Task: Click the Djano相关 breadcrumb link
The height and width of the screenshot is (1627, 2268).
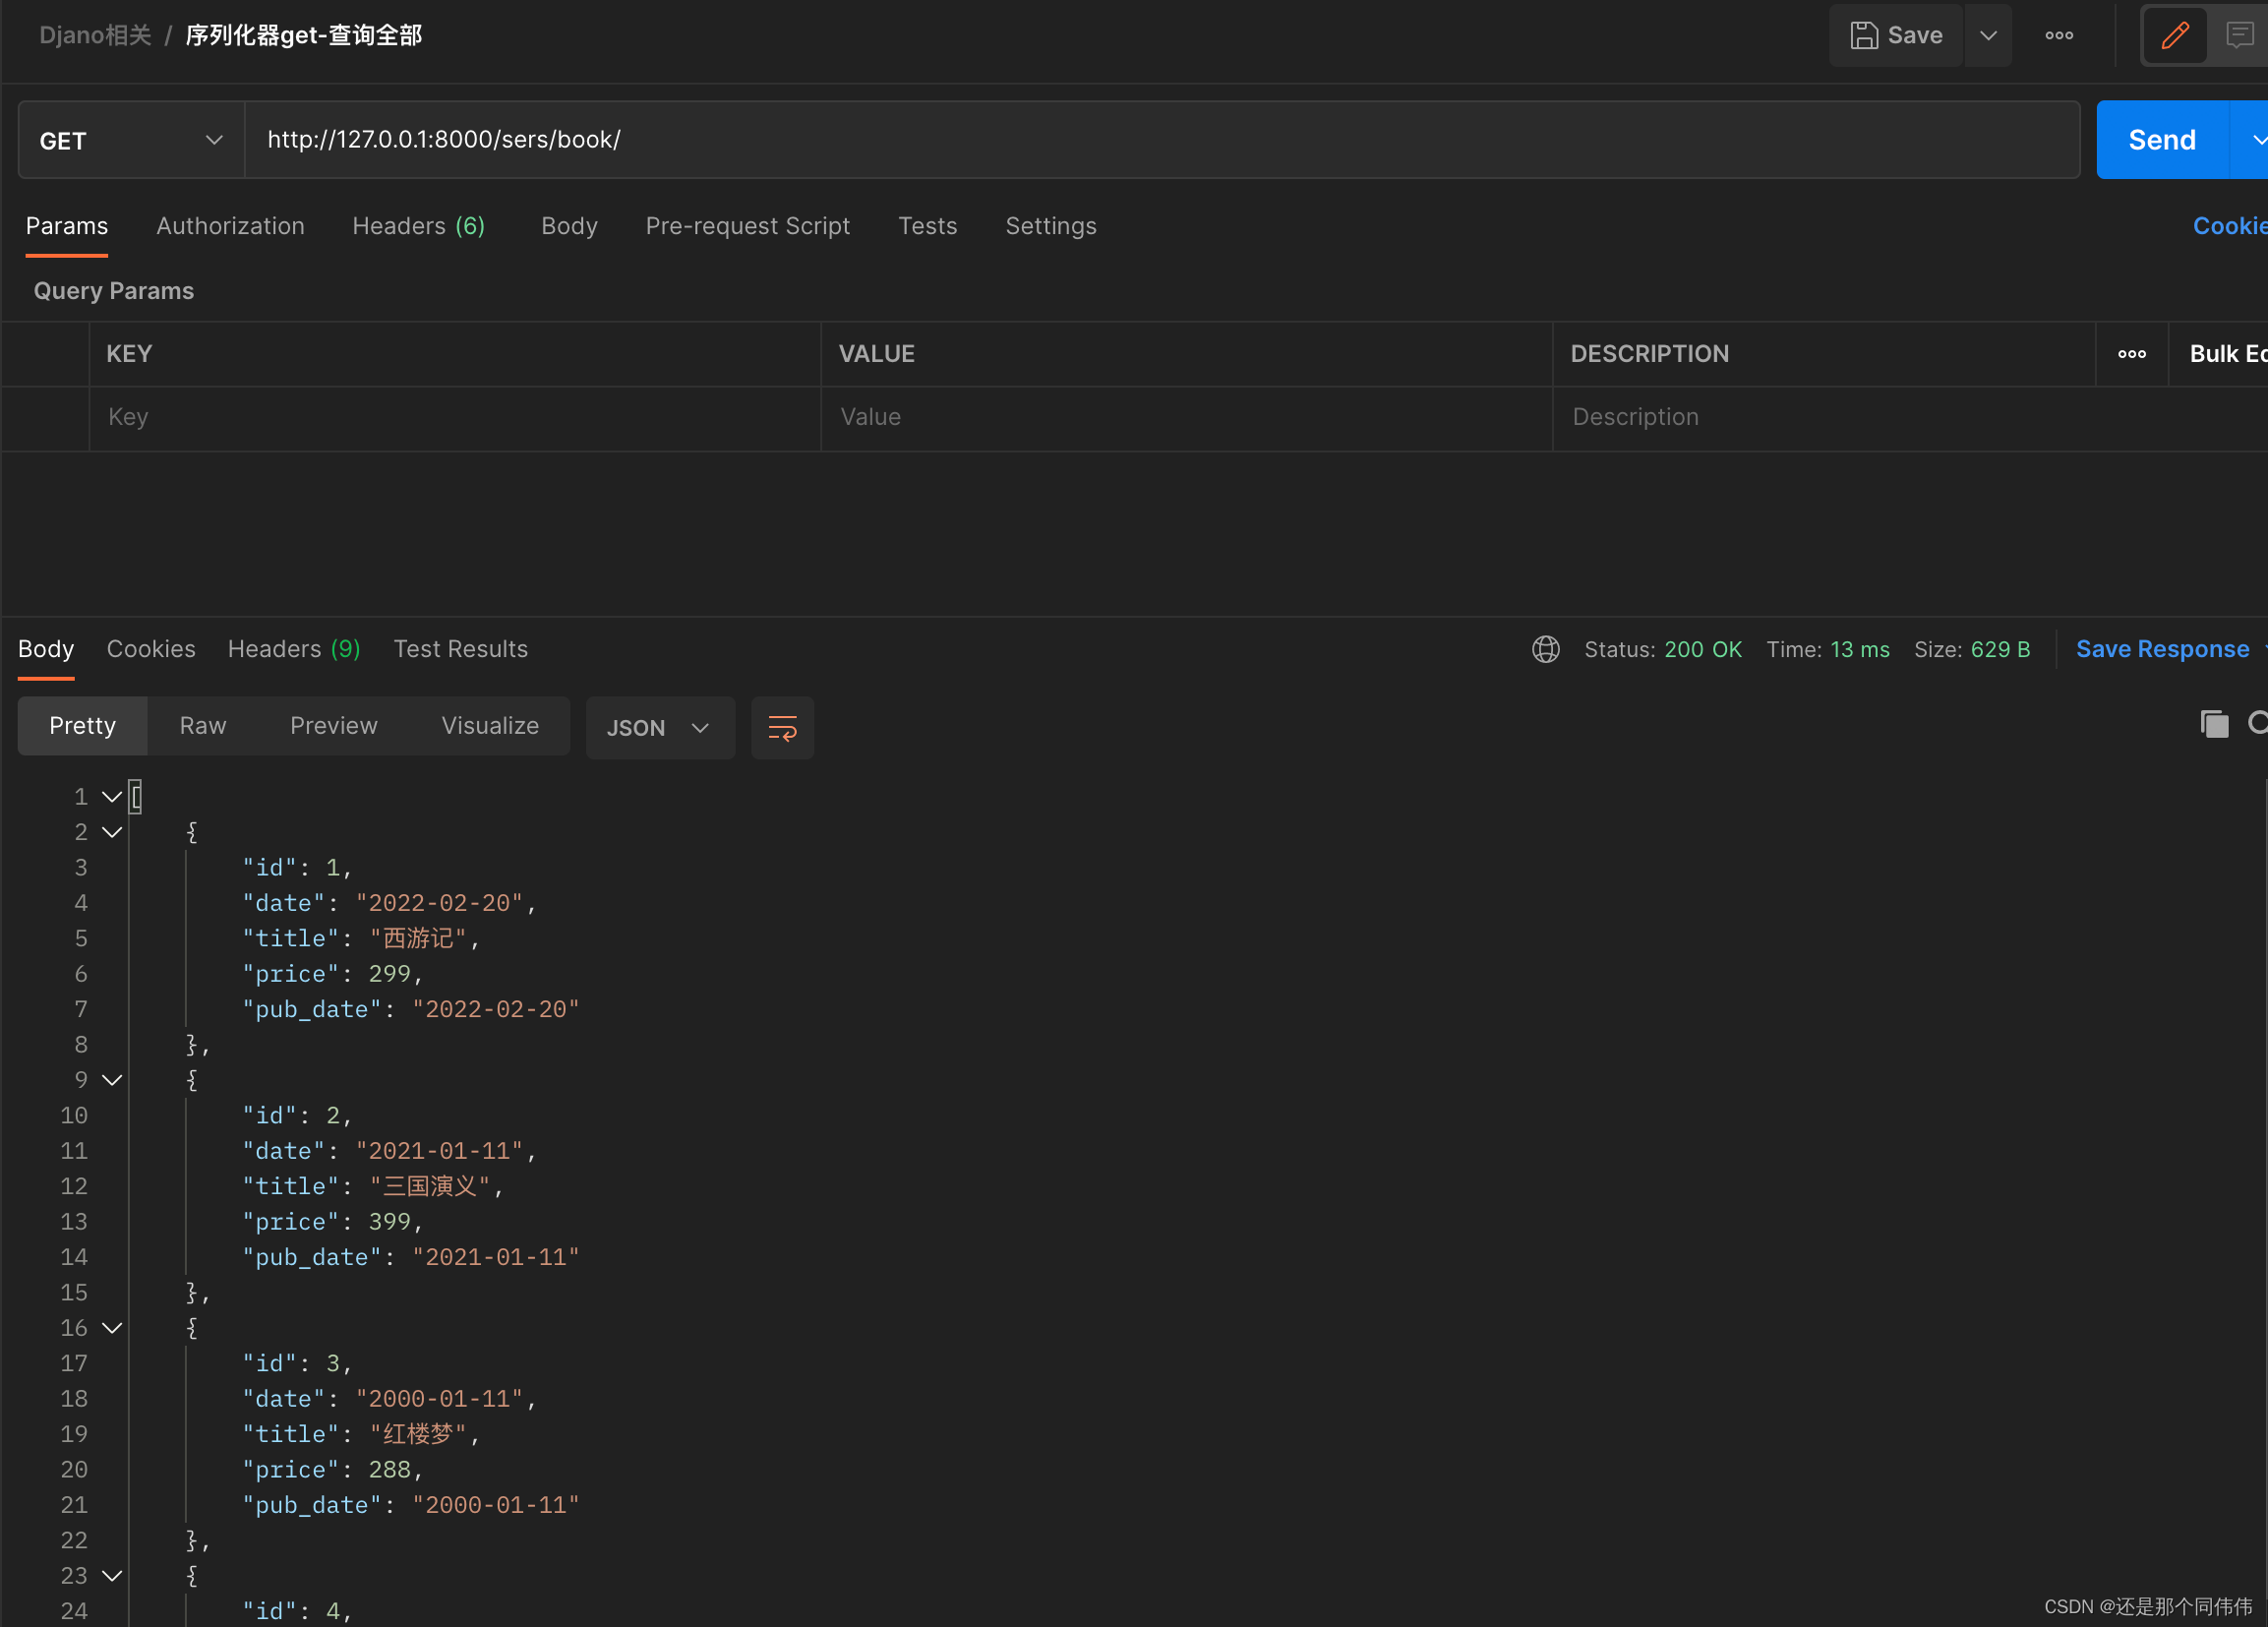Action: pos(95,35)
